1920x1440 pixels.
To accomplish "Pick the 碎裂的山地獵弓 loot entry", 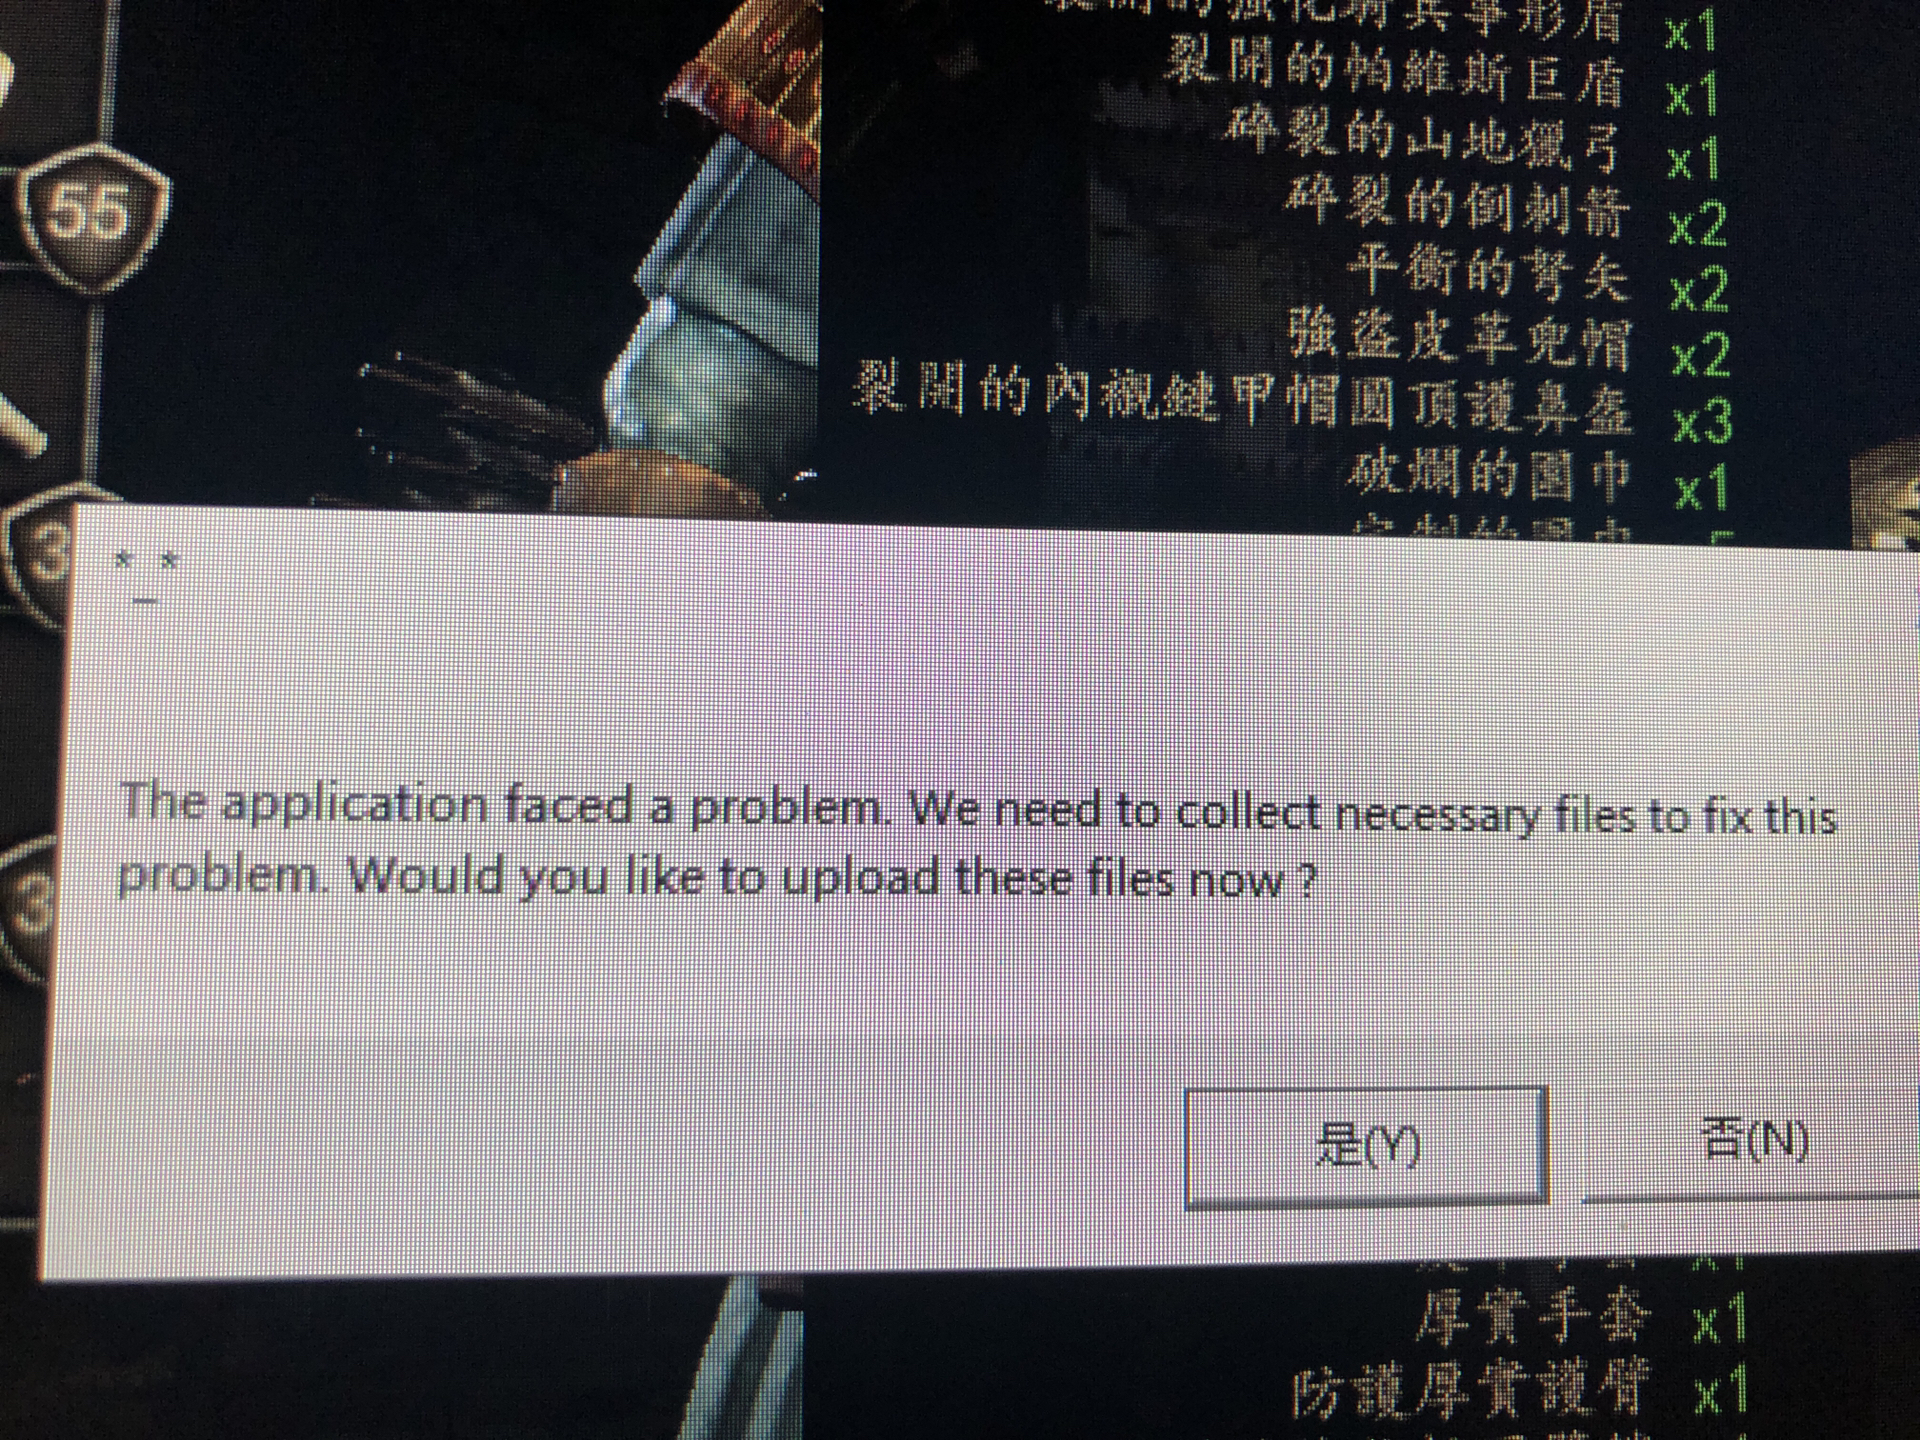I will point(1423,140).
